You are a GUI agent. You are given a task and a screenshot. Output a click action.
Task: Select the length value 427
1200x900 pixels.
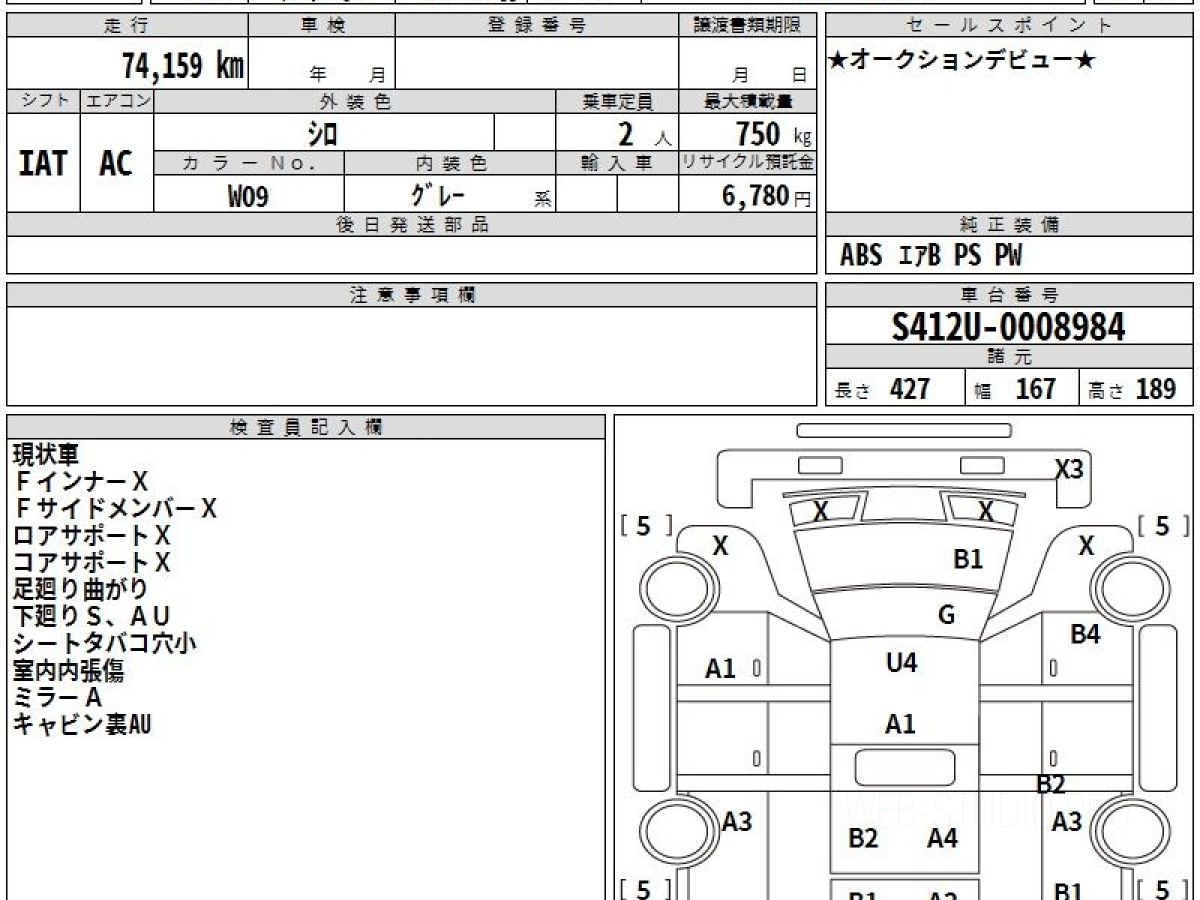[x=910, y=389]
